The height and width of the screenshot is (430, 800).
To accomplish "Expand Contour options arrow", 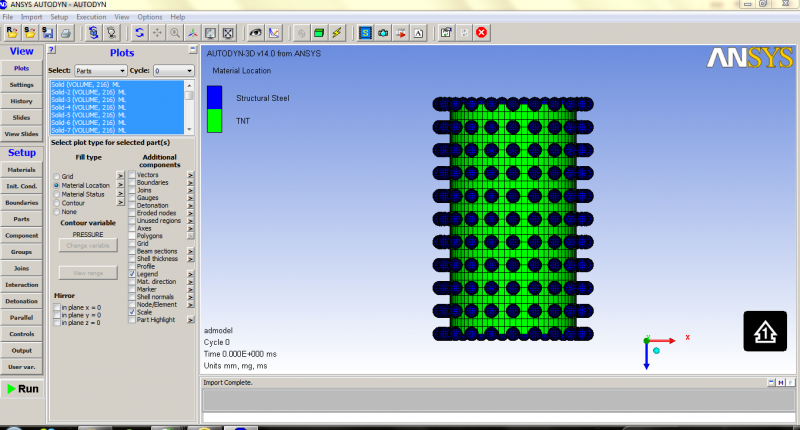I will pos(120,203).
